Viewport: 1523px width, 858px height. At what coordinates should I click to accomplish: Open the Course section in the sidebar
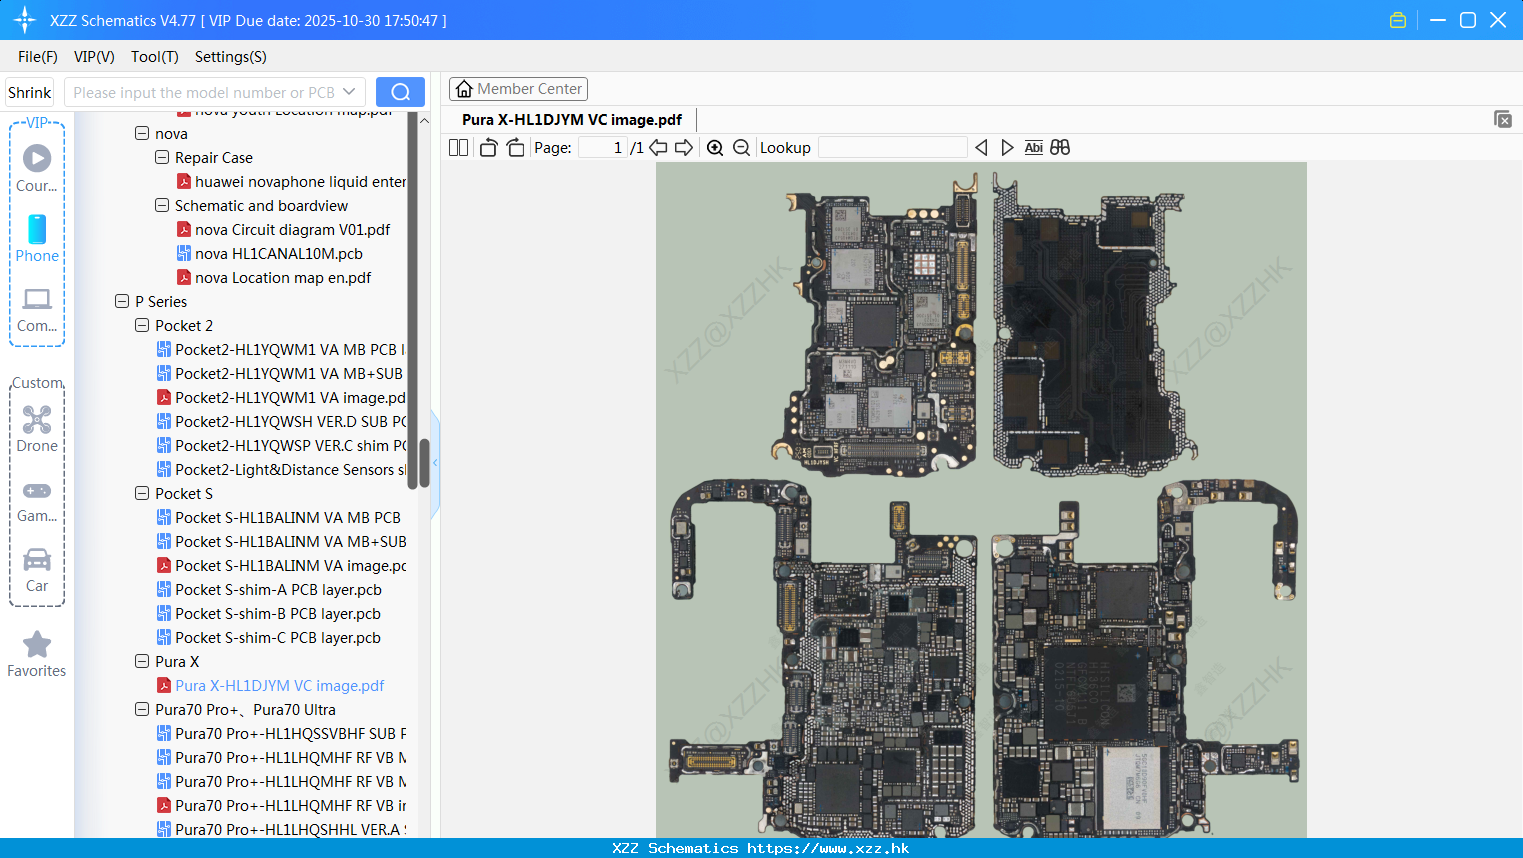pyautogui.click(x=37, y=168)
